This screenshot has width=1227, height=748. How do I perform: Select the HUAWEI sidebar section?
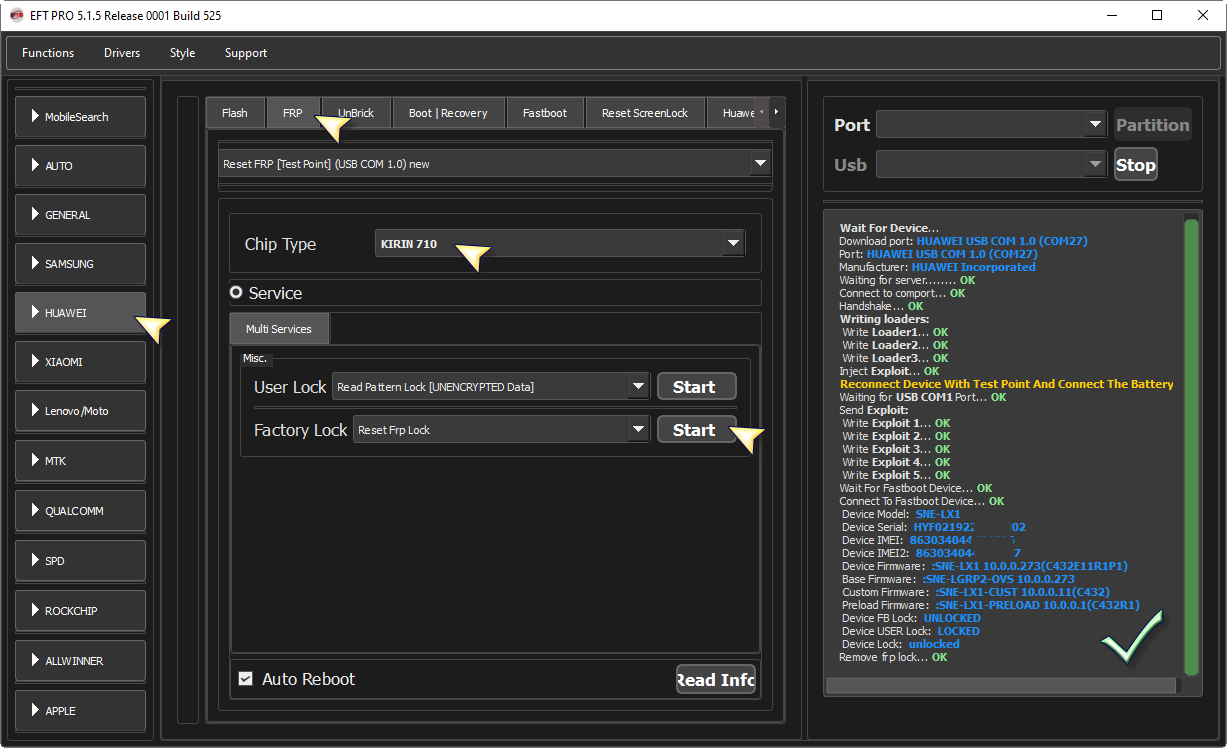click(81, 313)
